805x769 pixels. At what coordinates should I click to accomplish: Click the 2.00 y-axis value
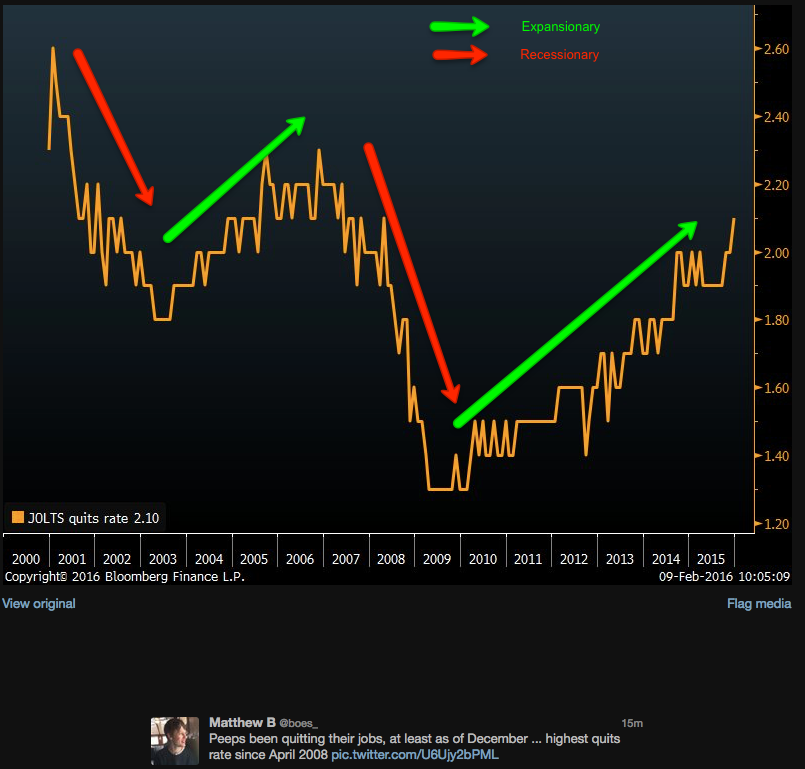777,253
